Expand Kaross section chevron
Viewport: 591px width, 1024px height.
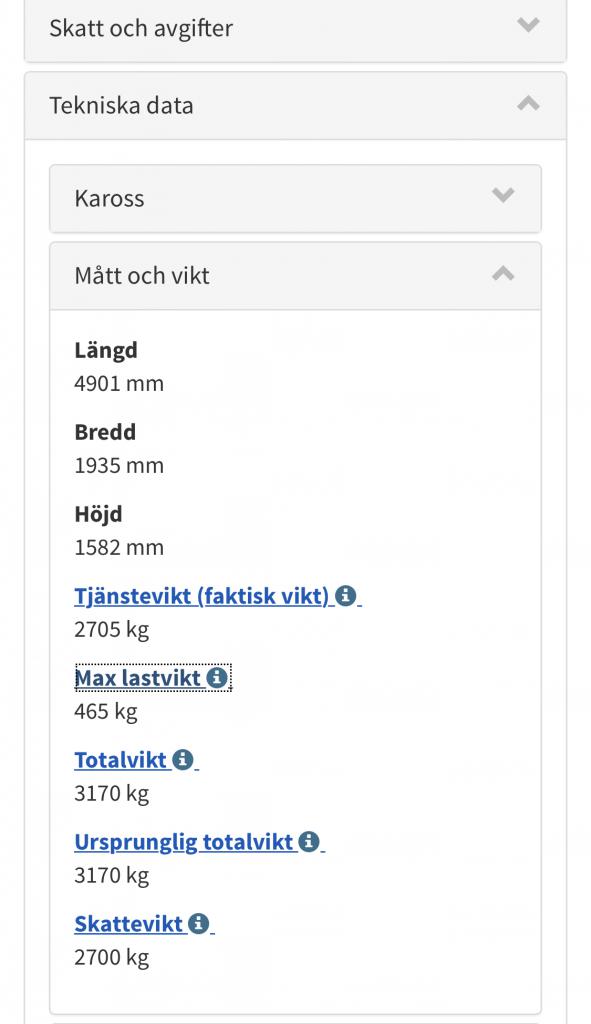click(503, 195)
